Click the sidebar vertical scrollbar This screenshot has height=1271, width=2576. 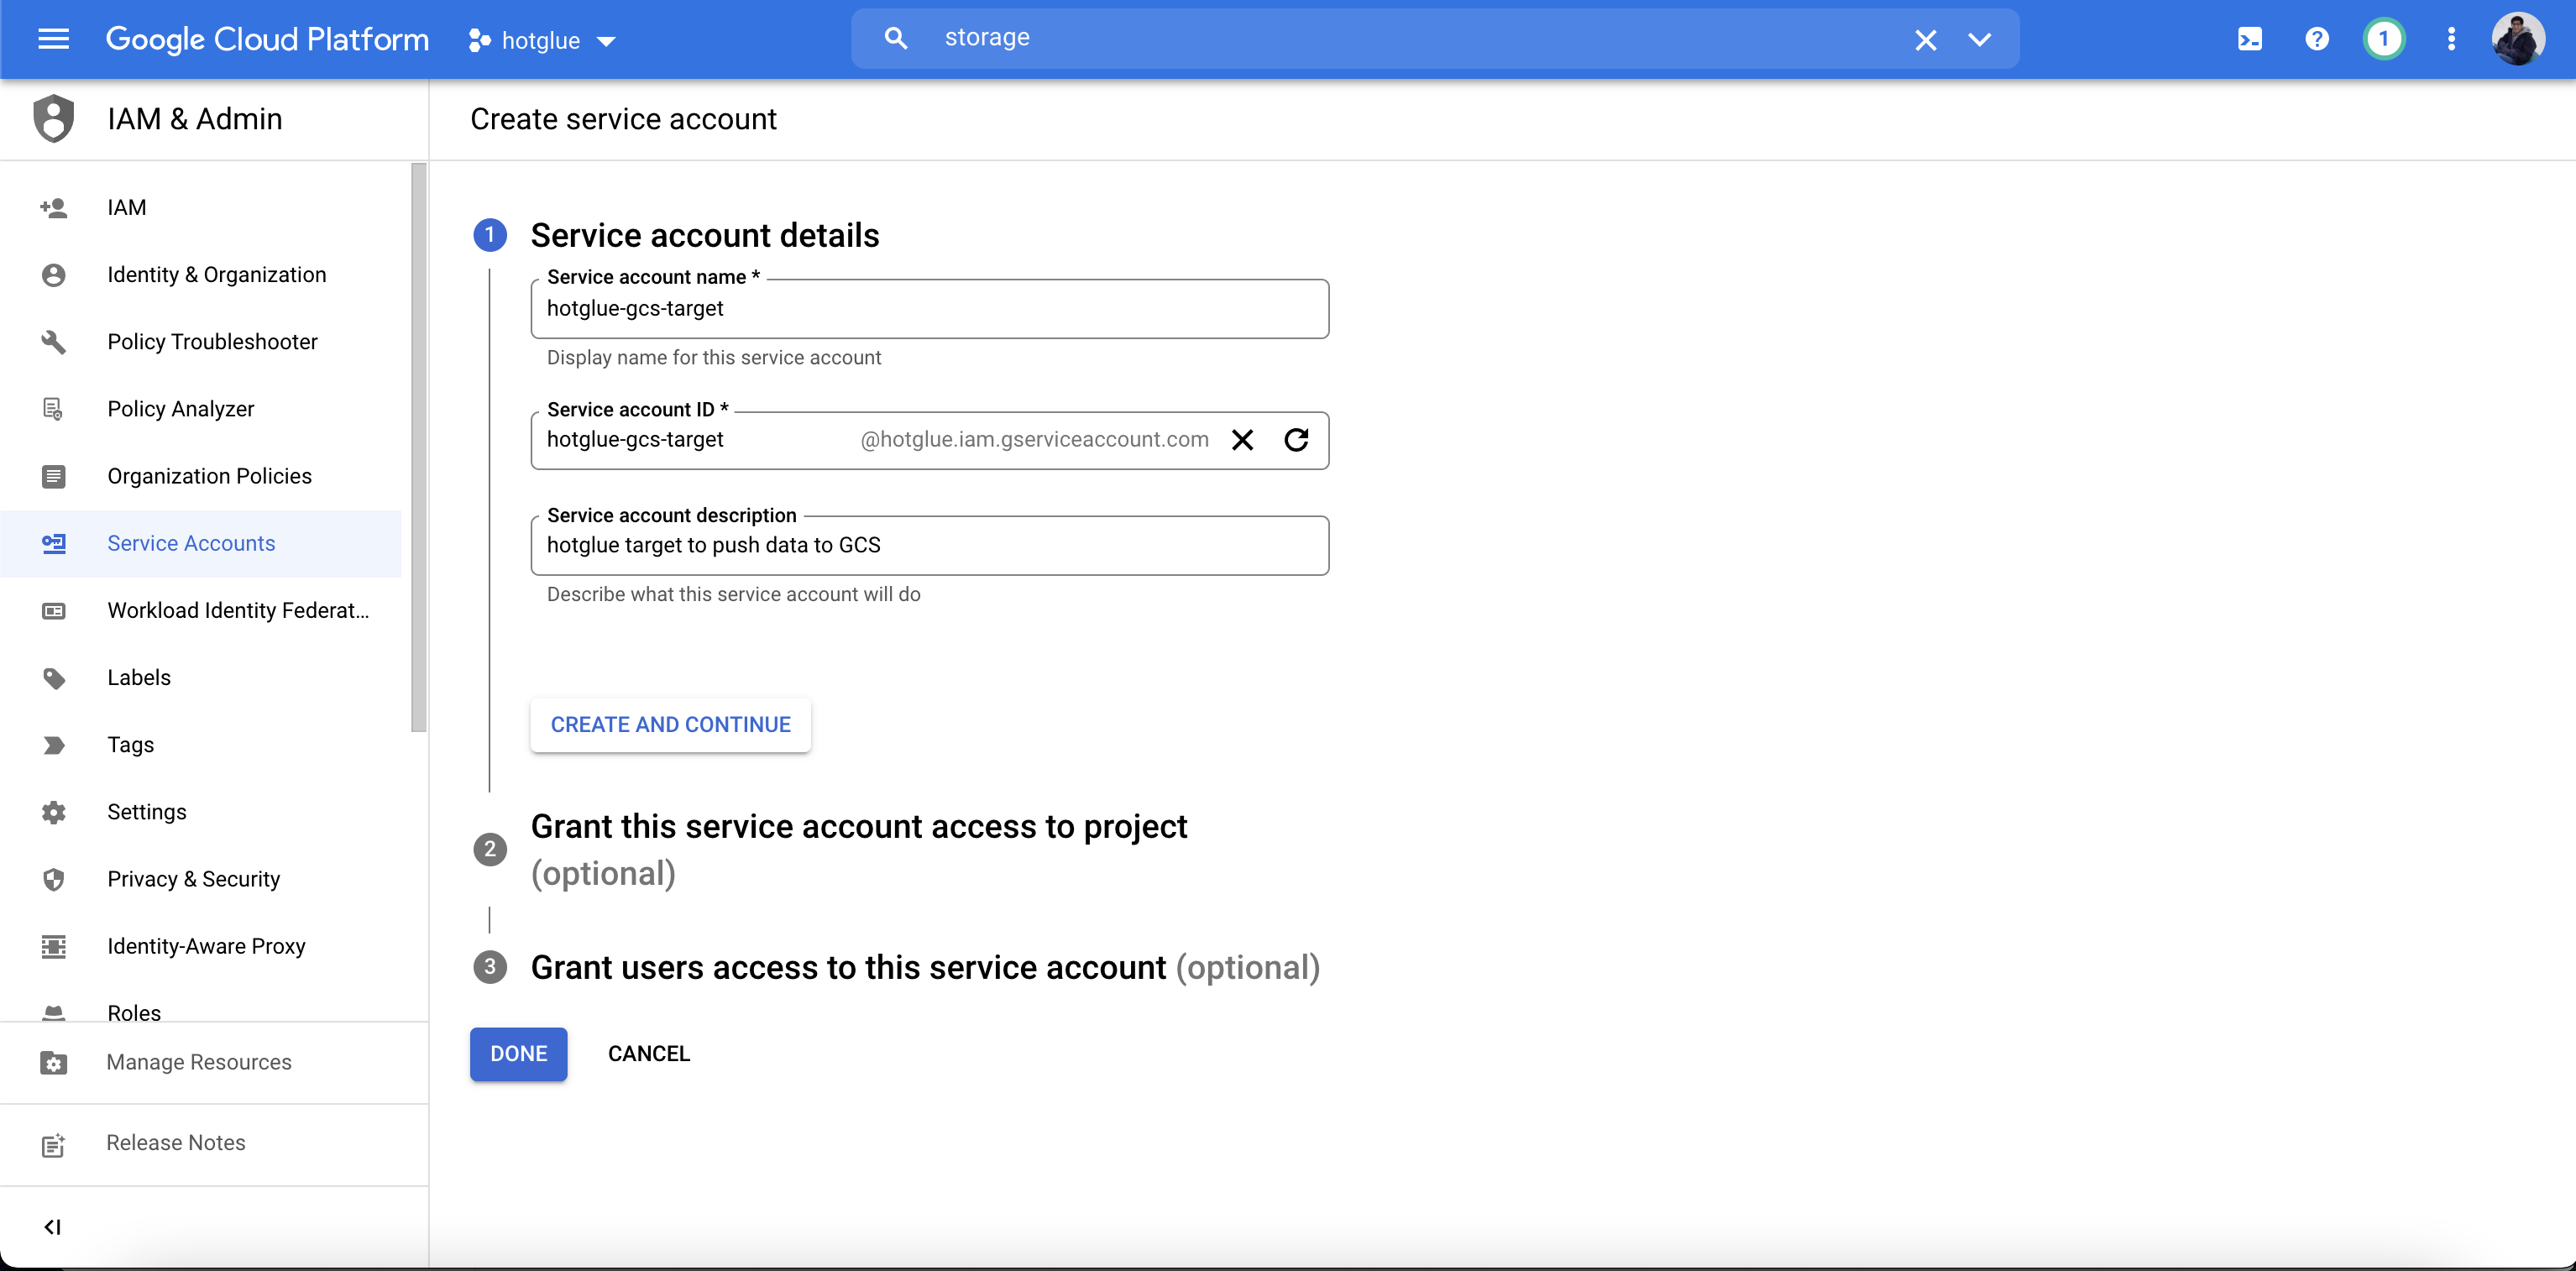point(418,447)
